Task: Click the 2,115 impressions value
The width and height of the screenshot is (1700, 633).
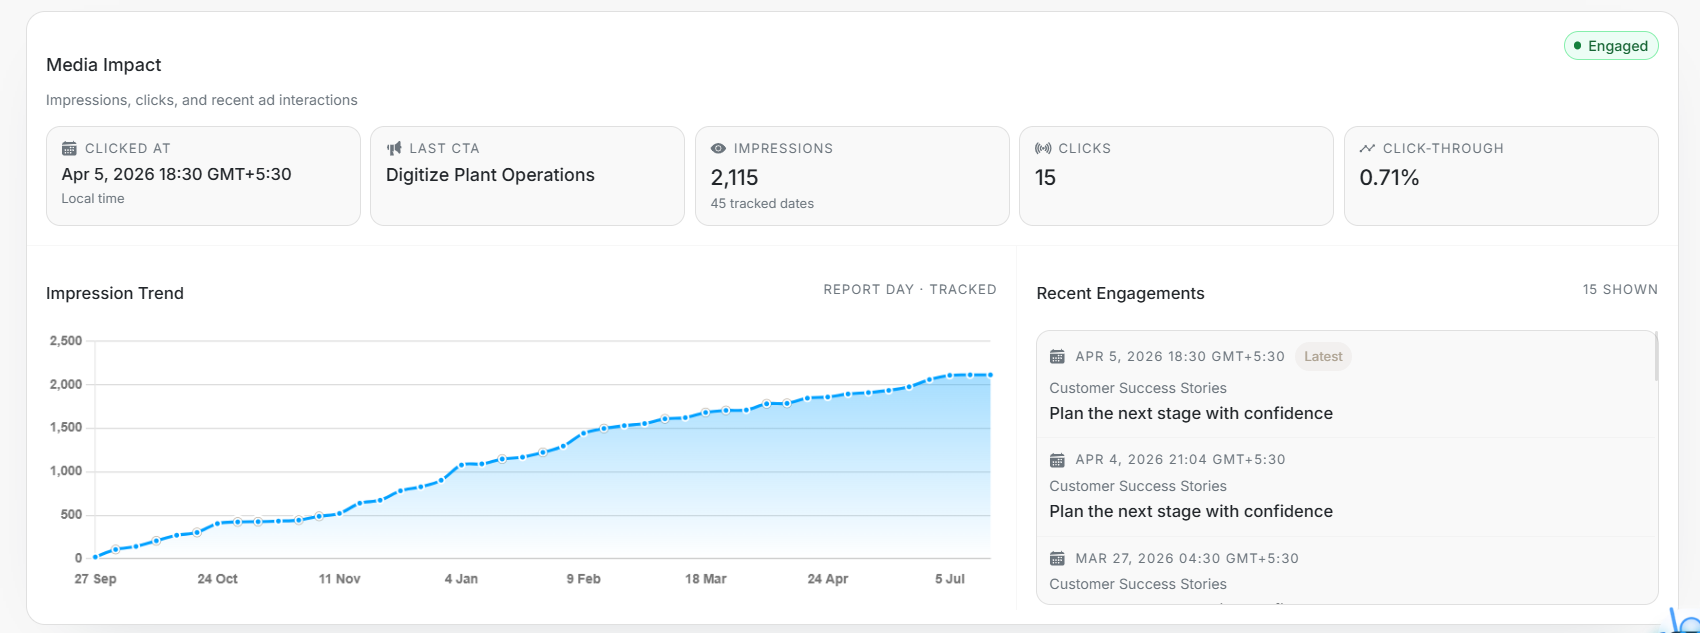Action: pyautogui.click(x=734, y=178)
